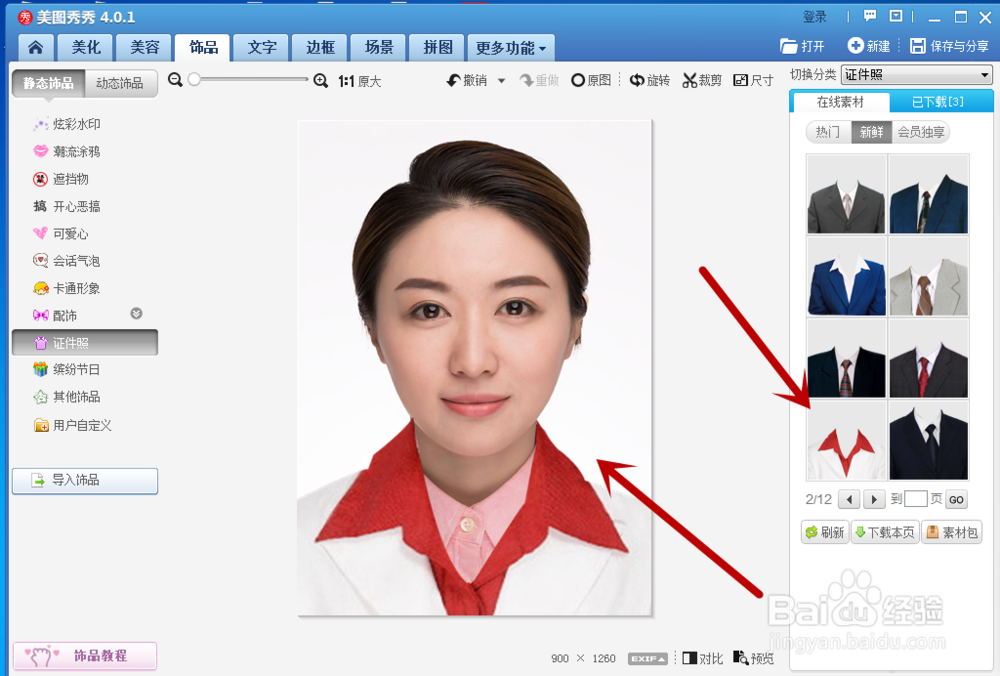Open the 尺寸 resize tool
1000x676 pixels.
753,80
